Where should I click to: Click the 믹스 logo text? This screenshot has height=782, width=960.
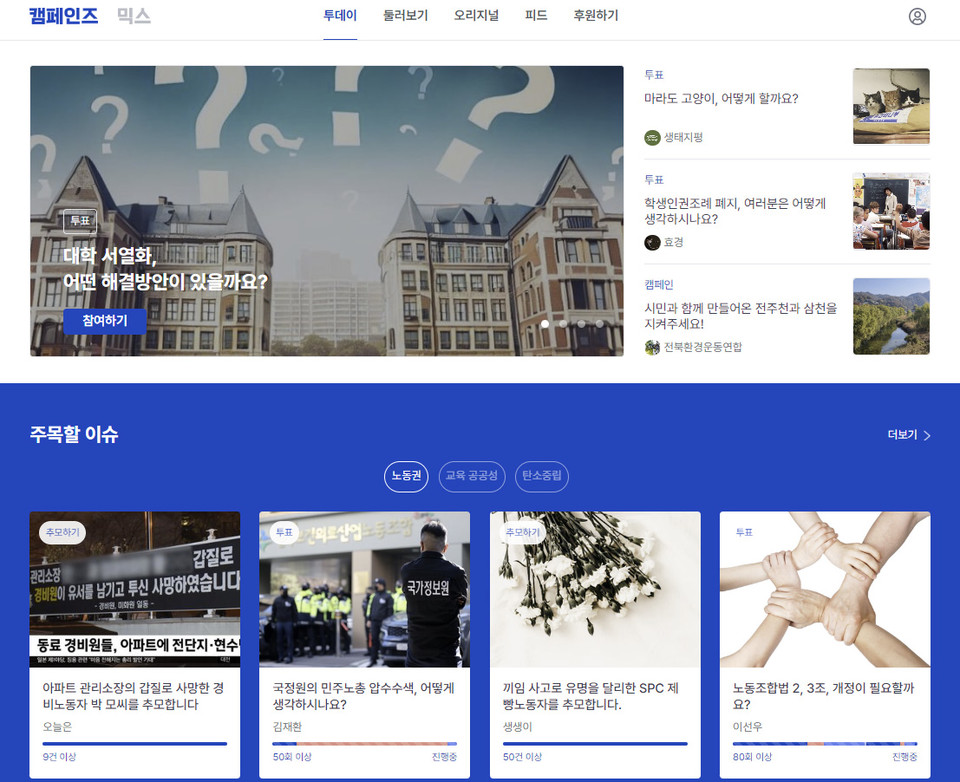click(133, 16)
